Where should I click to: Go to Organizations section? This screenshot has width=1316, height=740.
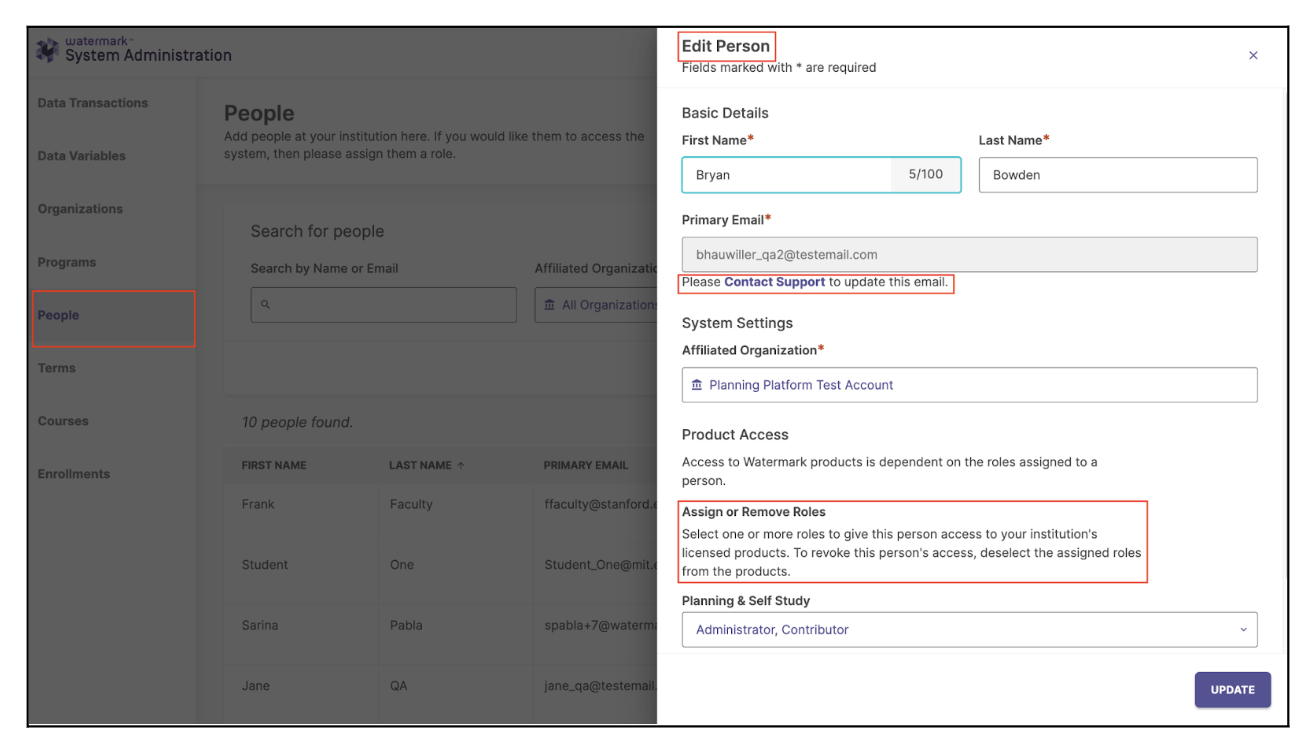pyautogui.click(x=80, y=209)
